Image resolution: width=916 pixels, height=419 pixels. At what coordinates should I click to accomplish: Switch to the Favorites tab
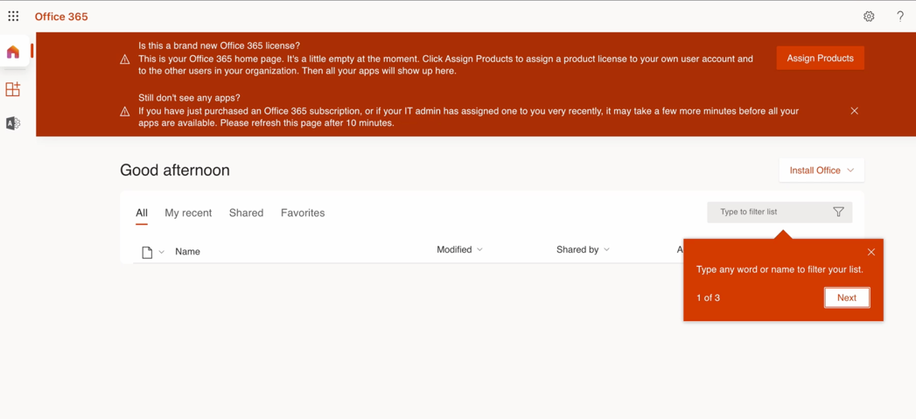tap(303, 213)
